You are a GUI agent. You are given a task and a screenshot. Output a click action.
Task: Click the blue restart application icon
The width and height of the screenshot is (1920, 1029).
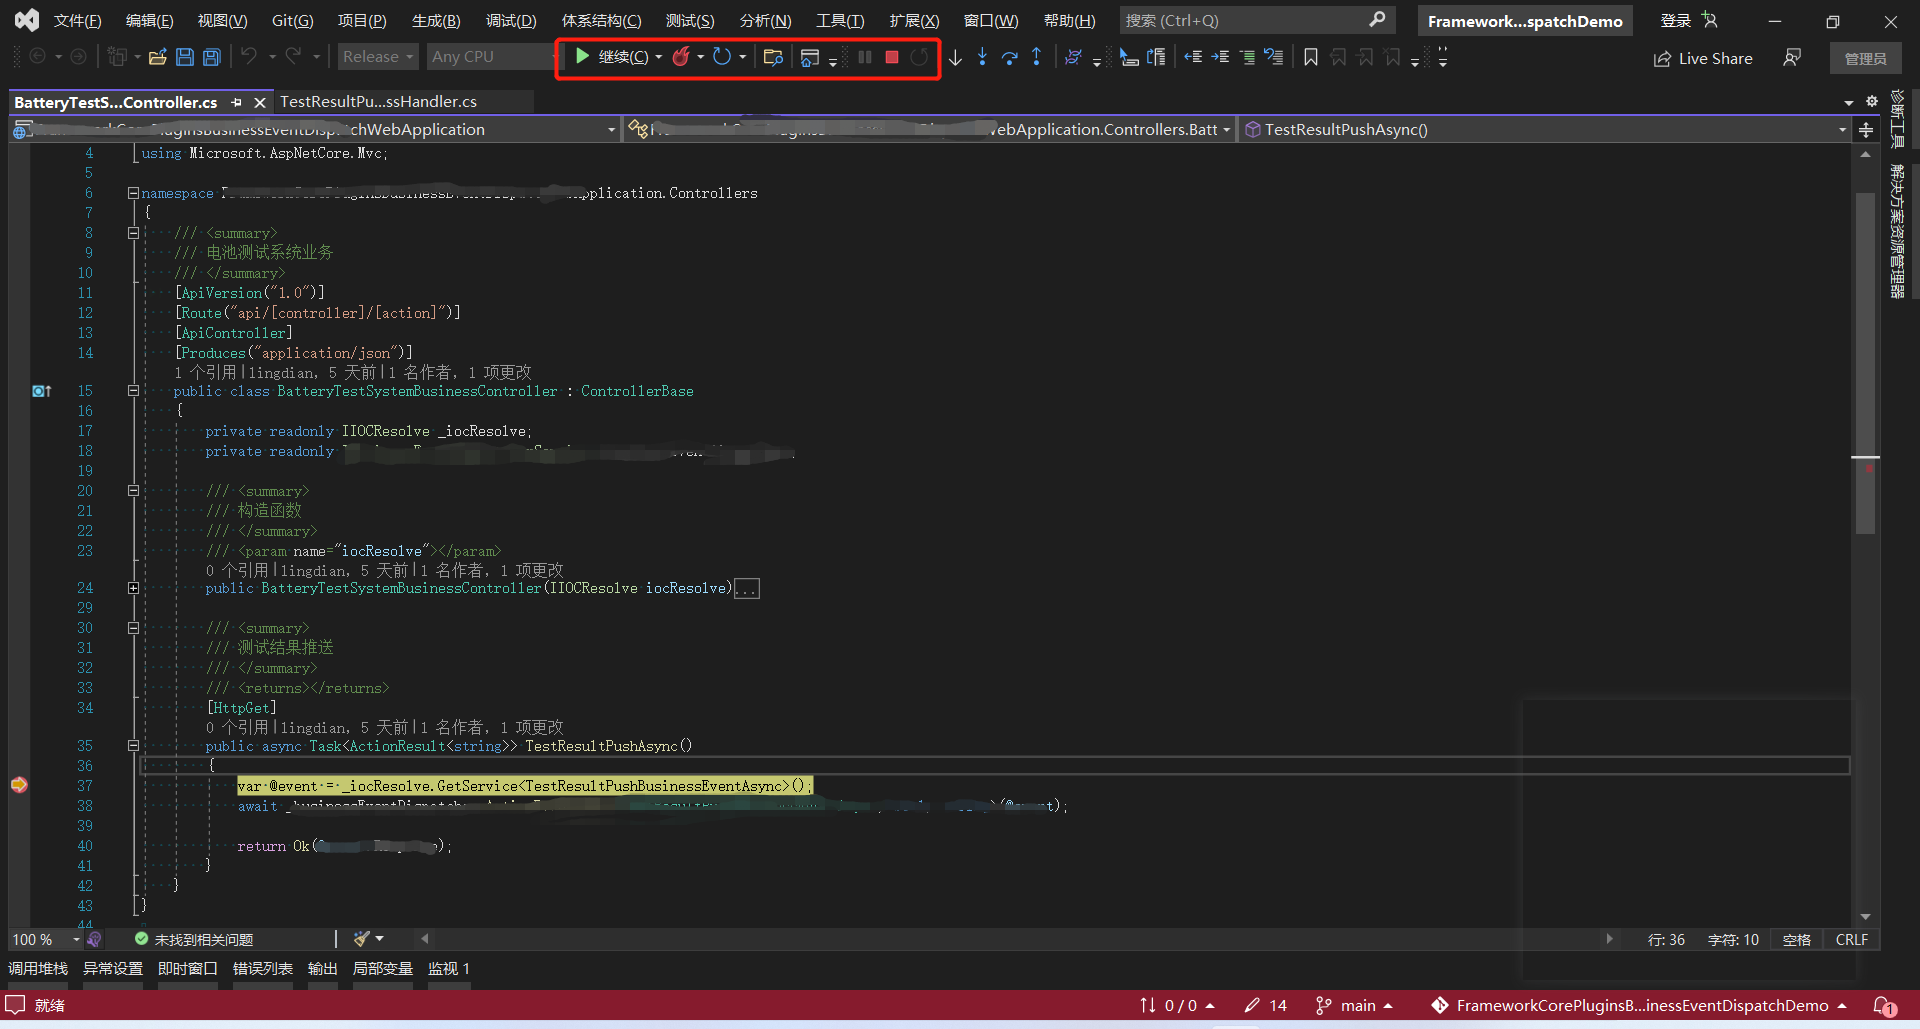tap(722, 57)
